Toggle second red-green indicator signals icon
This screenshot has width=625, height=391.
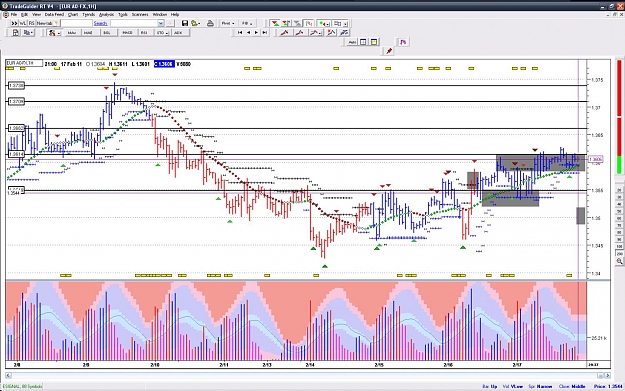(286, 24)
